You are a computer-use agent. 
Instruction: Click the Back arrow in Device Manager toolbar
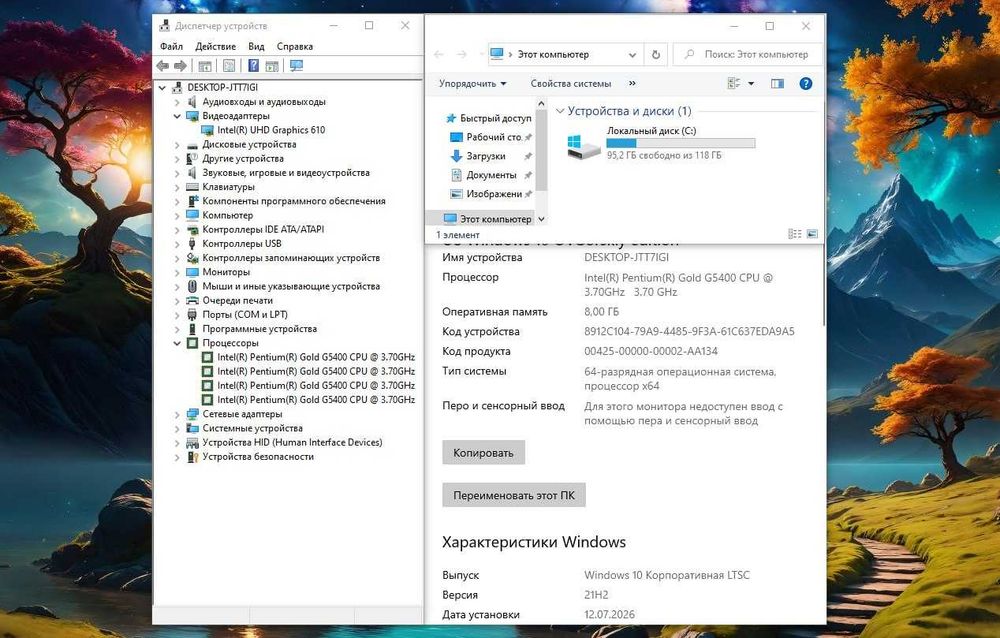click(x=163, y=66)
